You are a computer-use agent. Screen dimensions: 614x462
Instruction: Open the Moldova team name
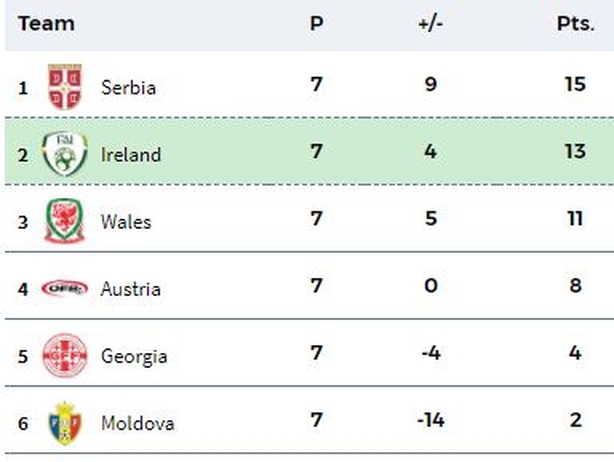pos(137,424)
